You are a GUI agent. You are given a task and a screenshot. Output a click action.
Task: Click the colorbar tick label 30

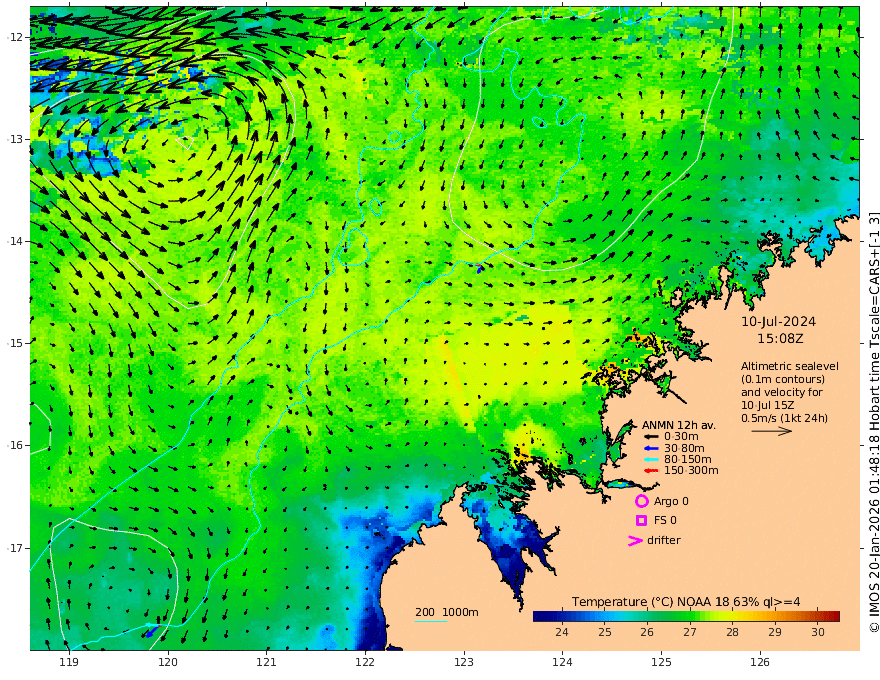tap(818, 632)
